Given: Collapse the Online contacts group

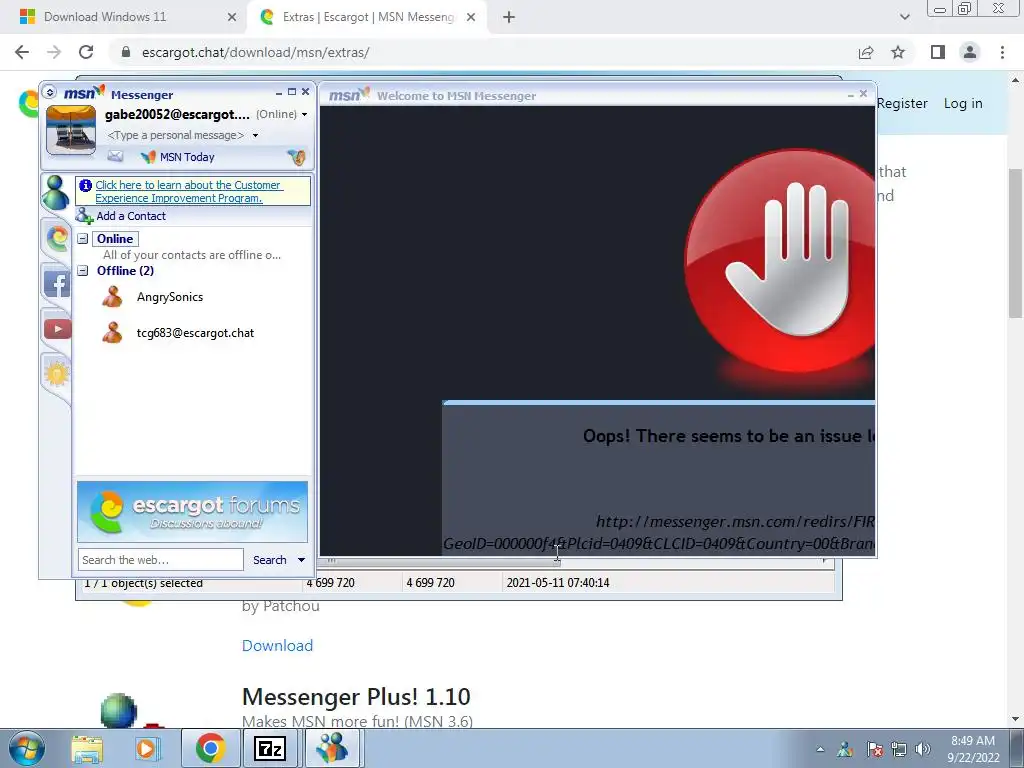Looking at the screenshot, I should pos(83,238).
